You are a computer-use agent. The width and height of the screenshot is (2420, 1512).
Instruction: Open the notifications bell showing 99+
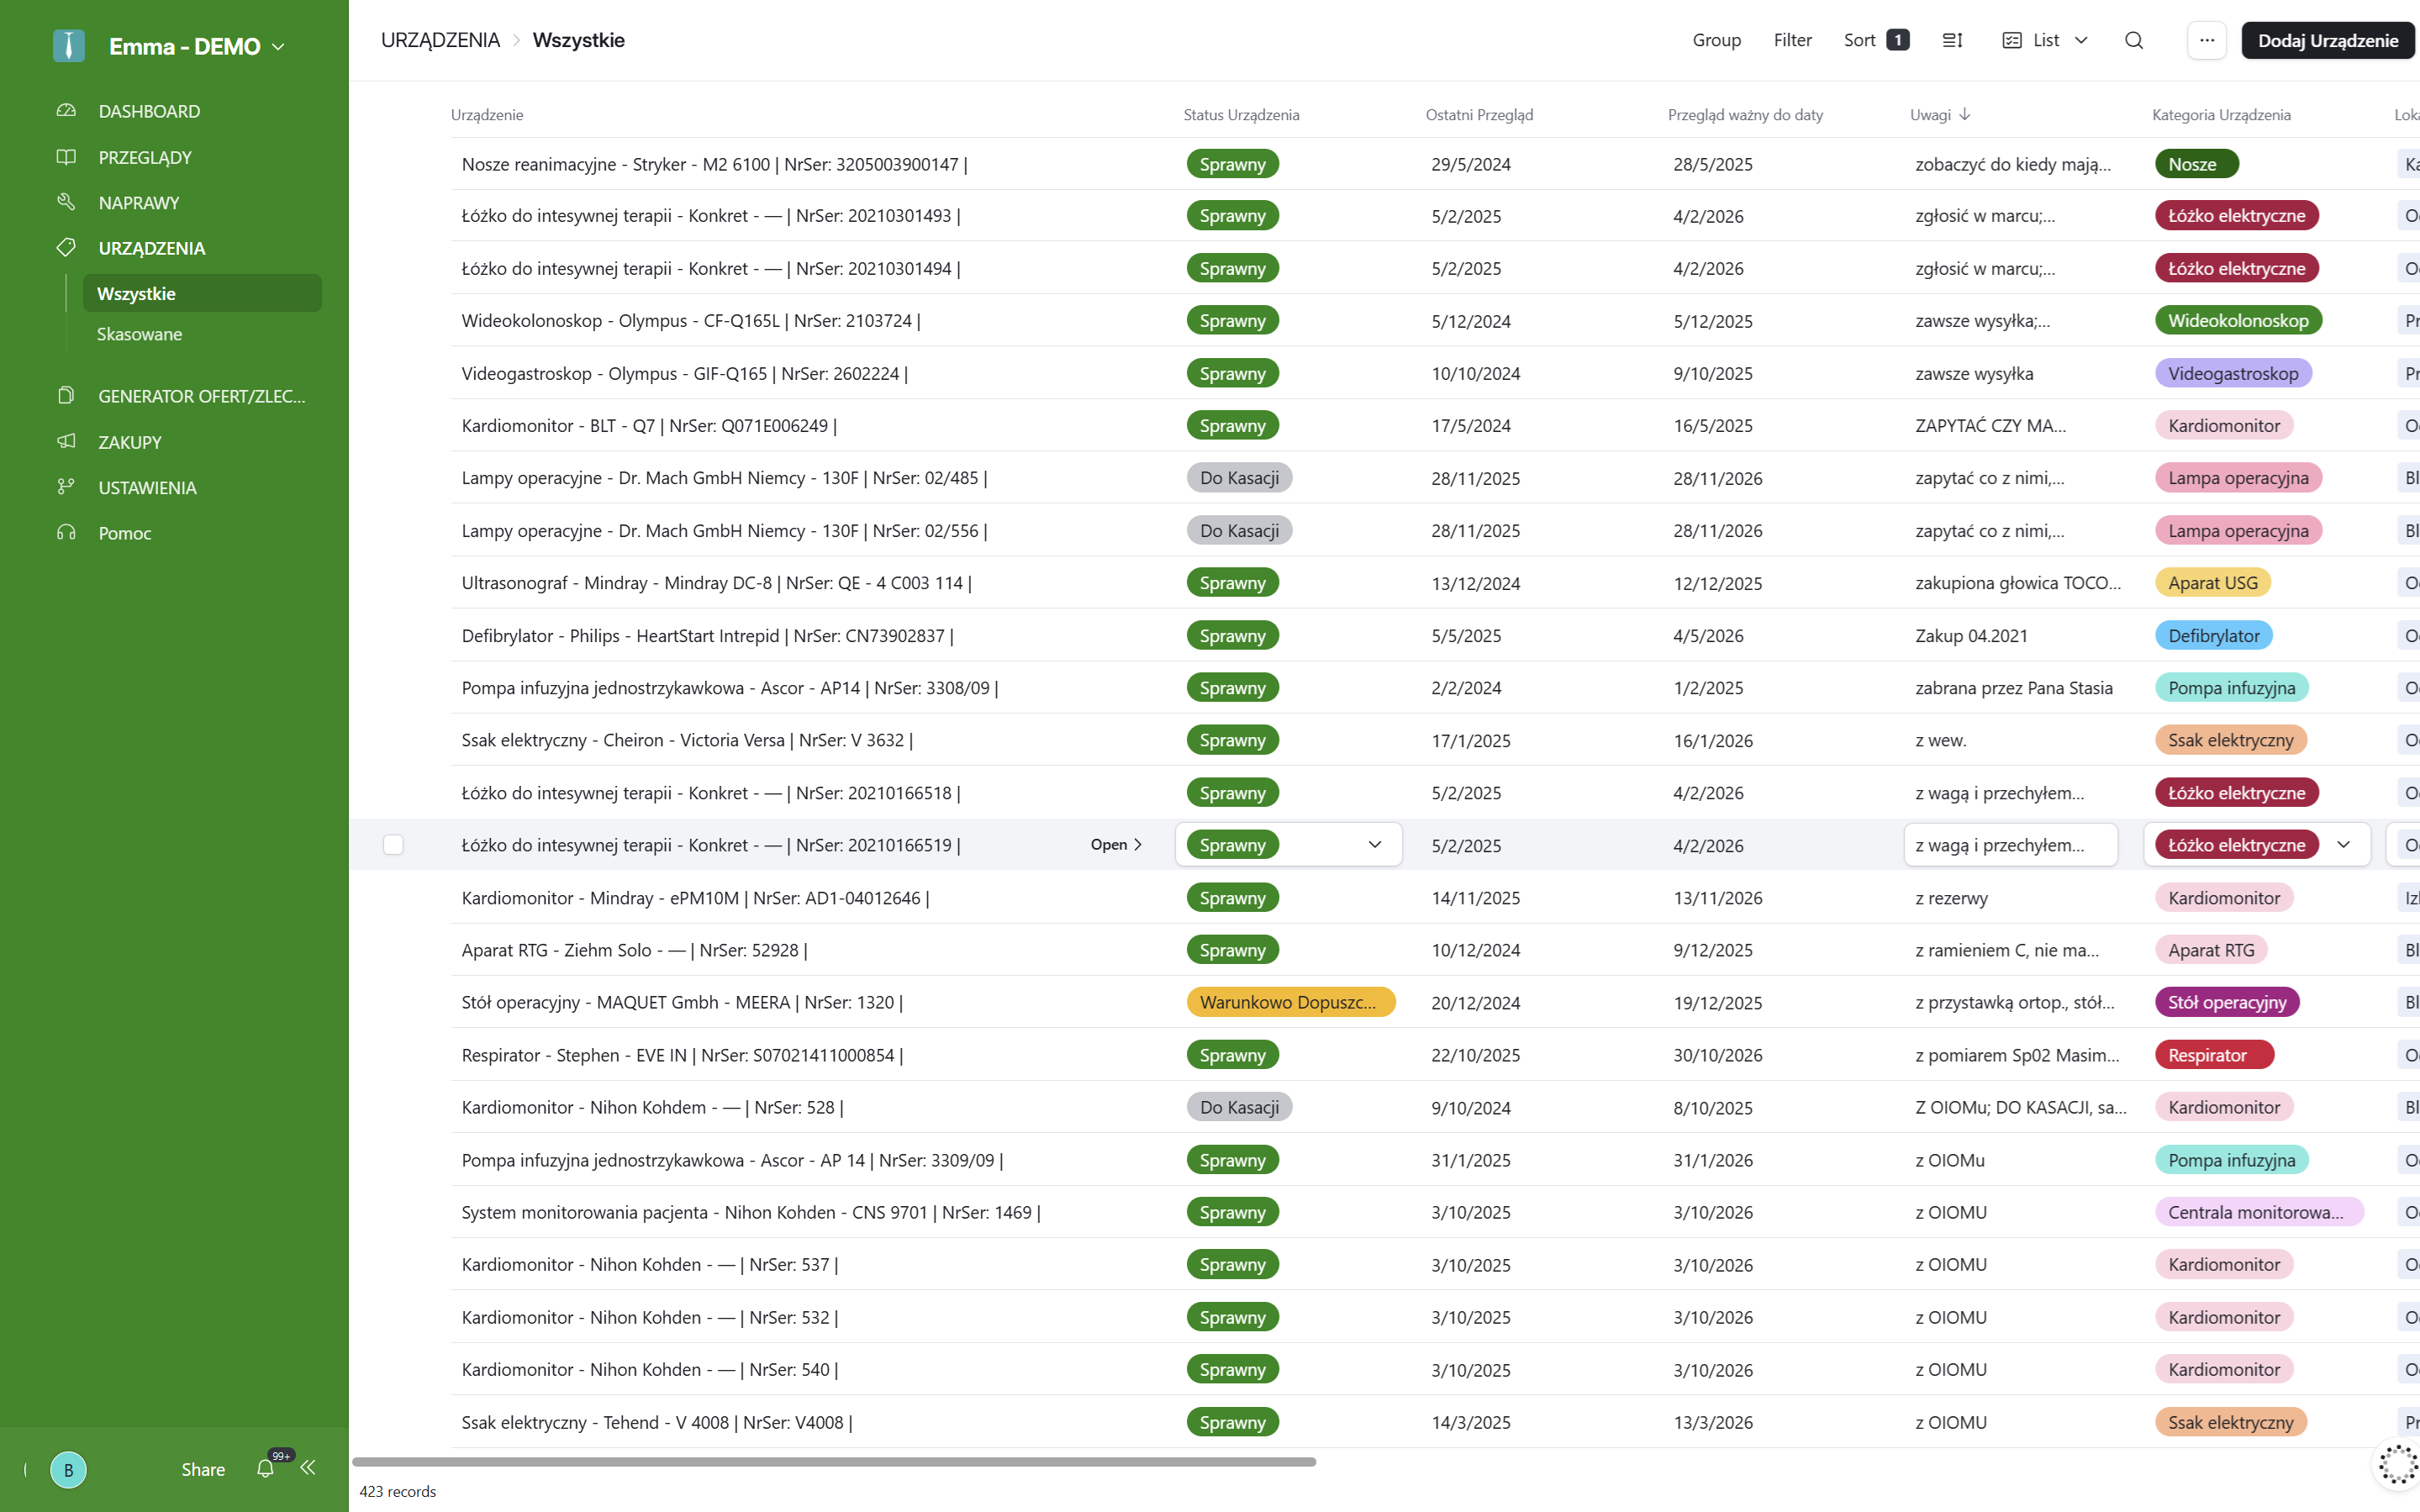click(x=265, y=1469)
